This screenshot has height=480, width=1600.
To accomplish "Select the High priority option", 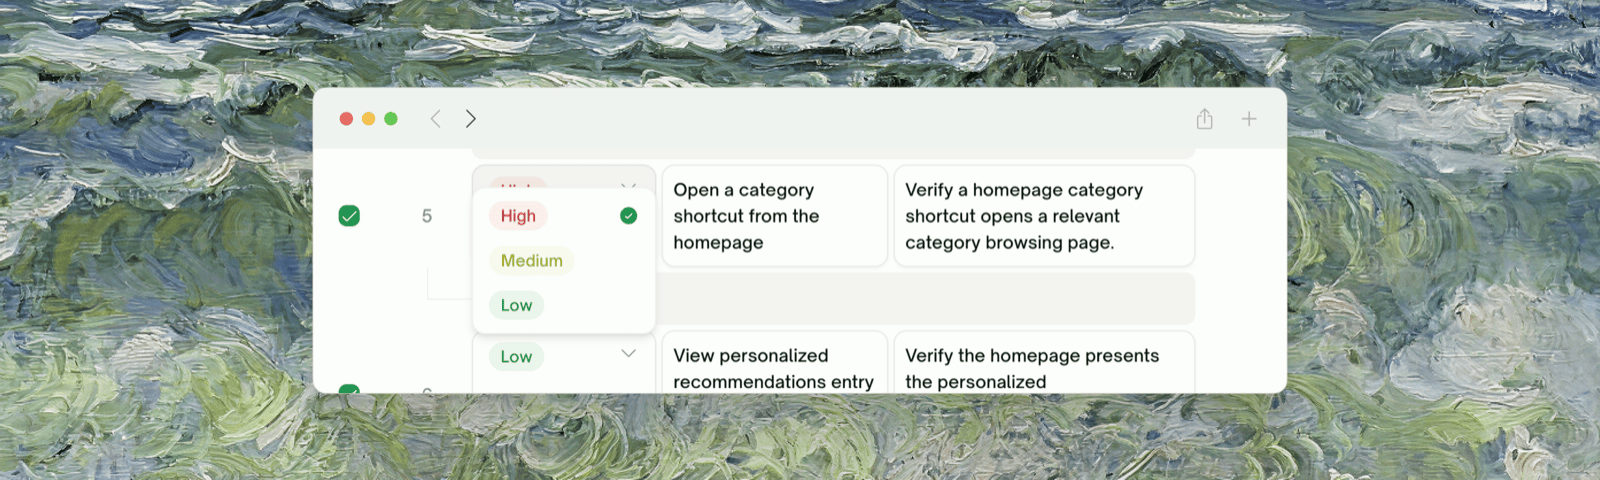I will (518, 216).
